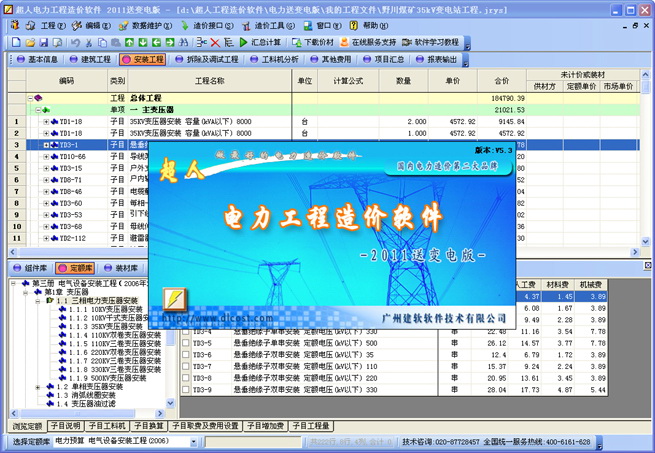Image resolution: width=655 pixels, height=453 pixels.
Task: Tick the checkbox for row YD3-6
Action: point(186,355)
